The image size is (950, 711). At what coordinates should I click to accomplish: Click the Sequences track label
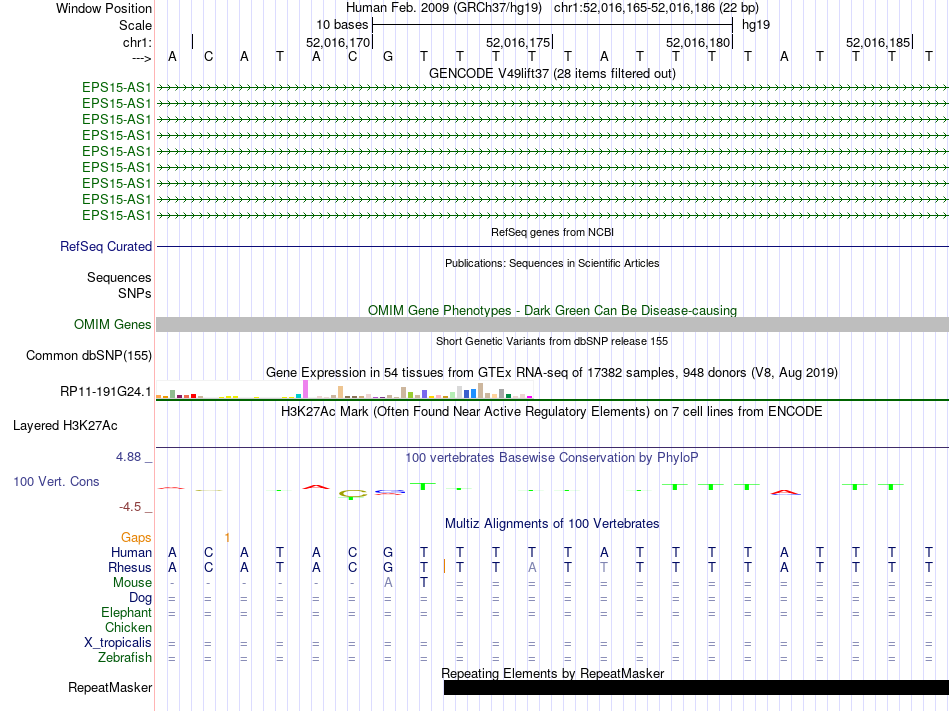[119, 277]
